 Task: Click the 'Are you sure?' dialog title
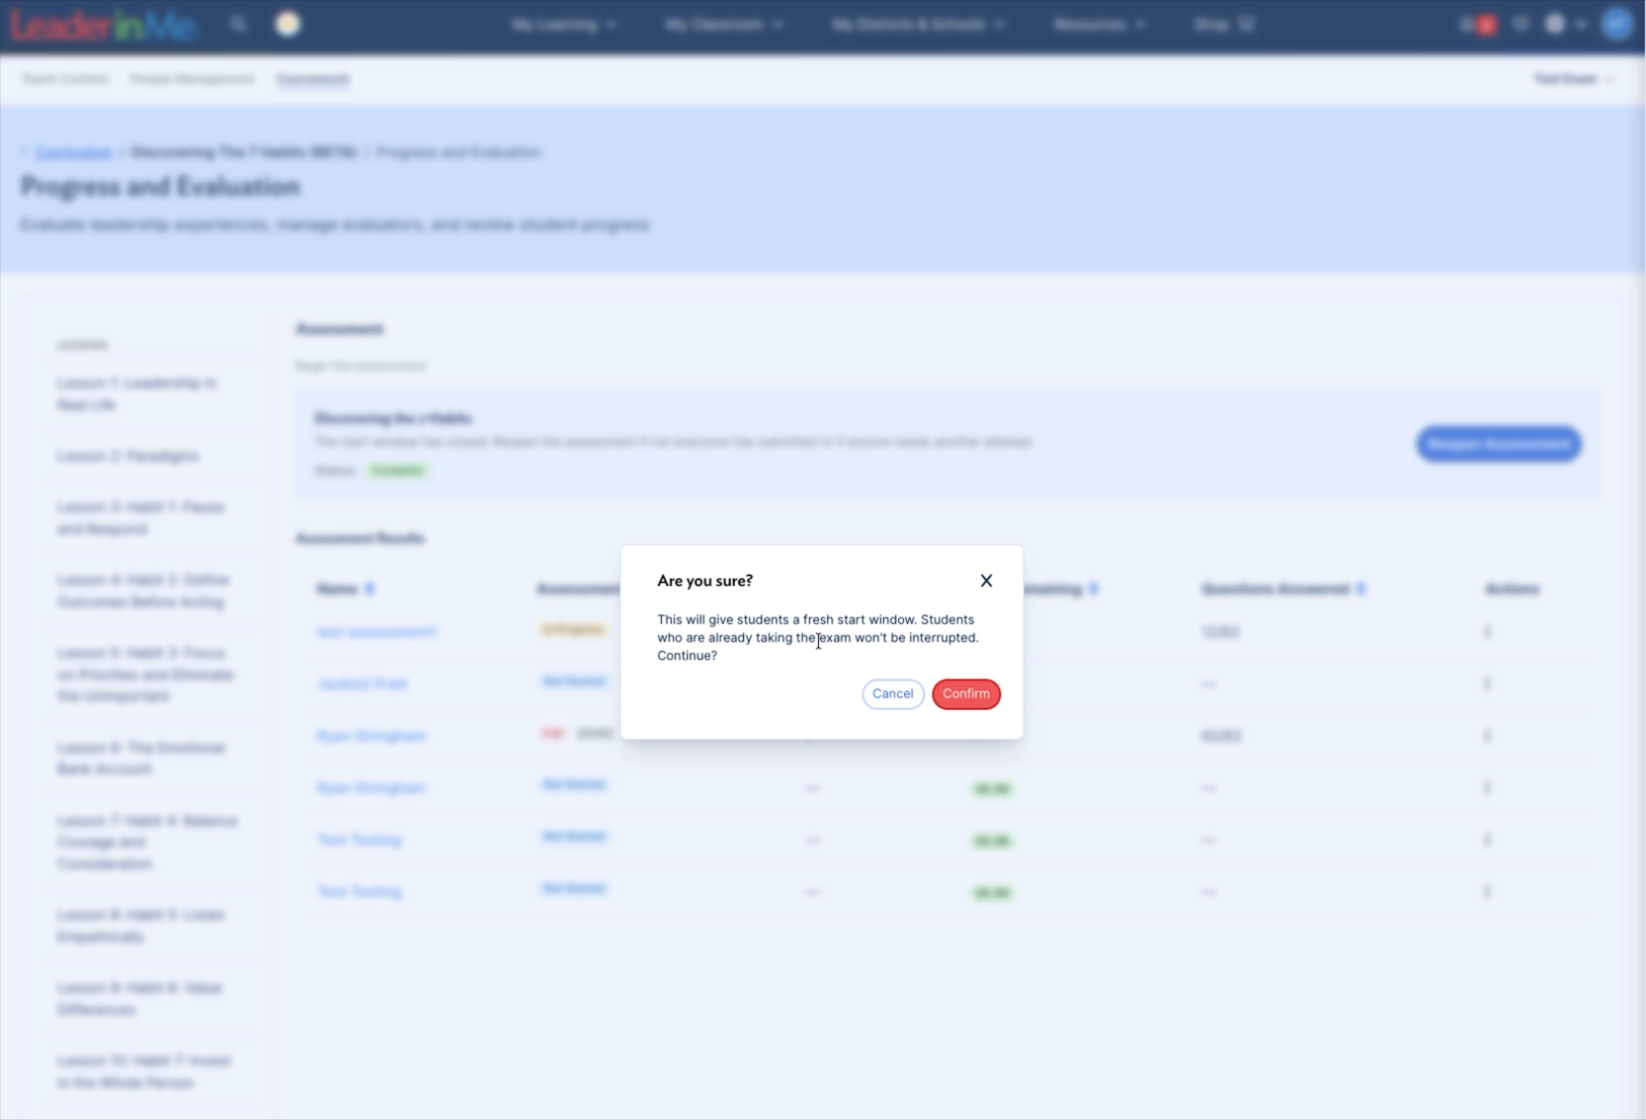pyautogui.click(x=705, y=581)
